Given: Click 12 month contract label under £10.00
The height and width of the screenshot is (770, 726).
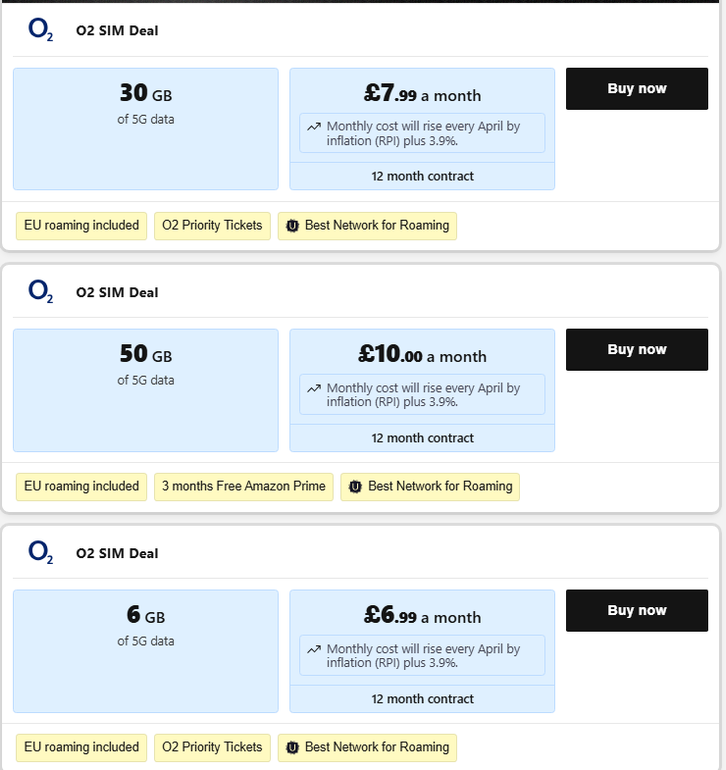Looking at the screenshot, I should 422,438.
